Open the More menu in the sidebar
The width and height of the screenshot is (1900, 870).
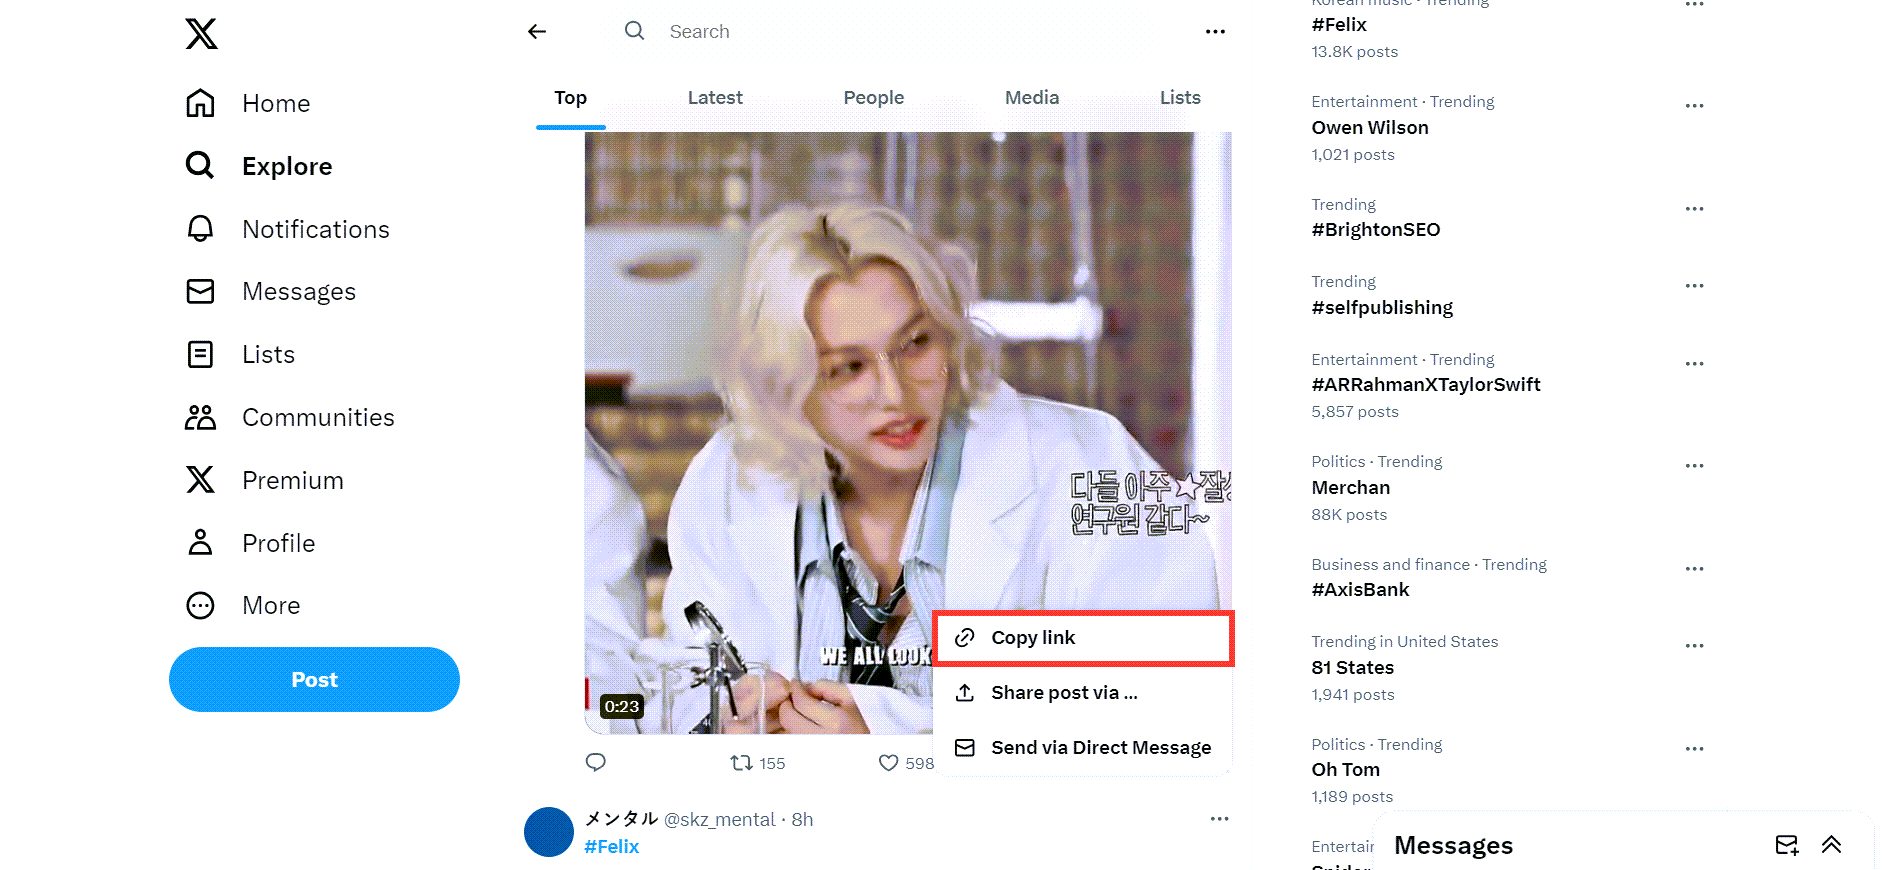coord(243,605)
